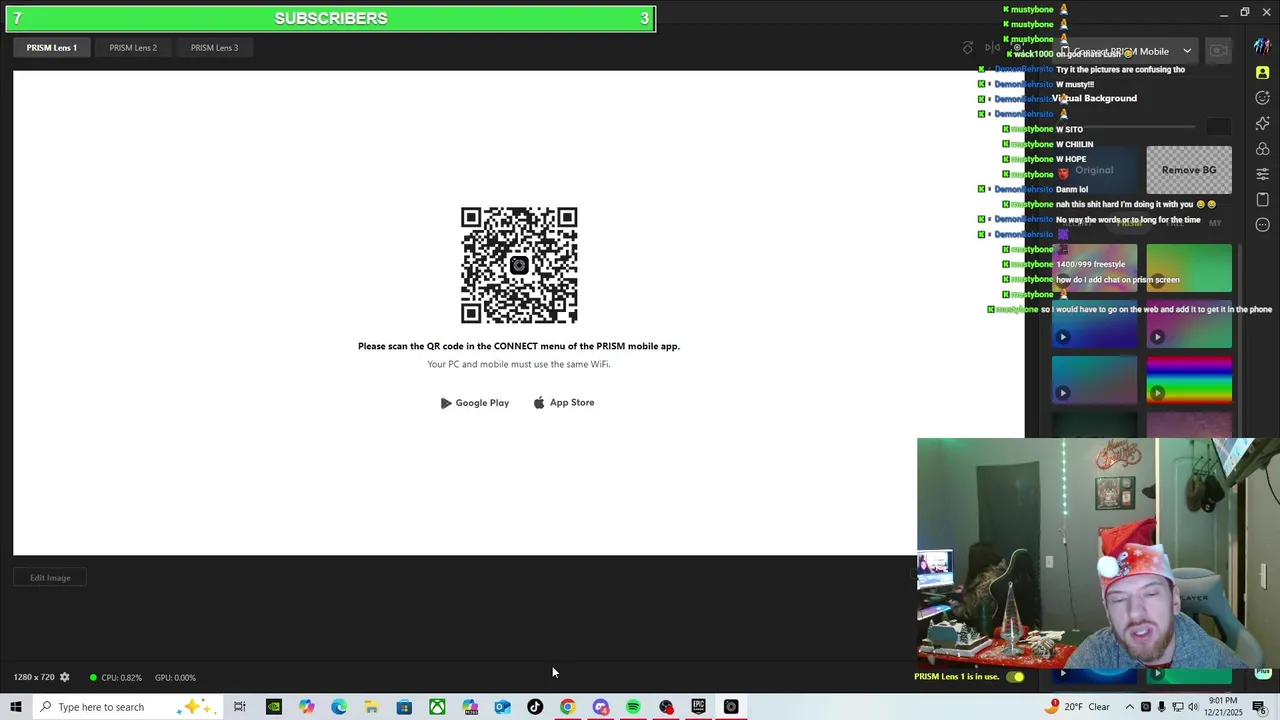The image size is (1280, 720).
Task: Open Epic Games Launcher from the taskbar
Action: click(x=699, y=707)
